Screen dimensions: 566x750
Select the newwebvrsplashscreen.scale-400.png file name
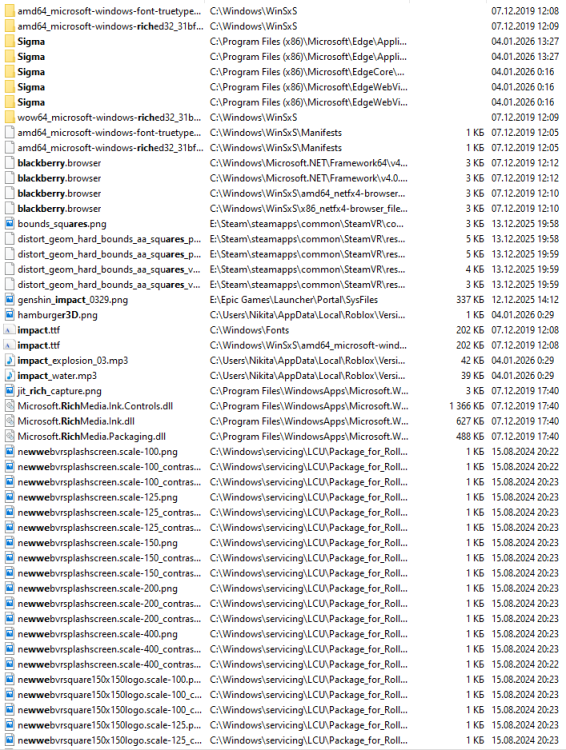point(98,634)
